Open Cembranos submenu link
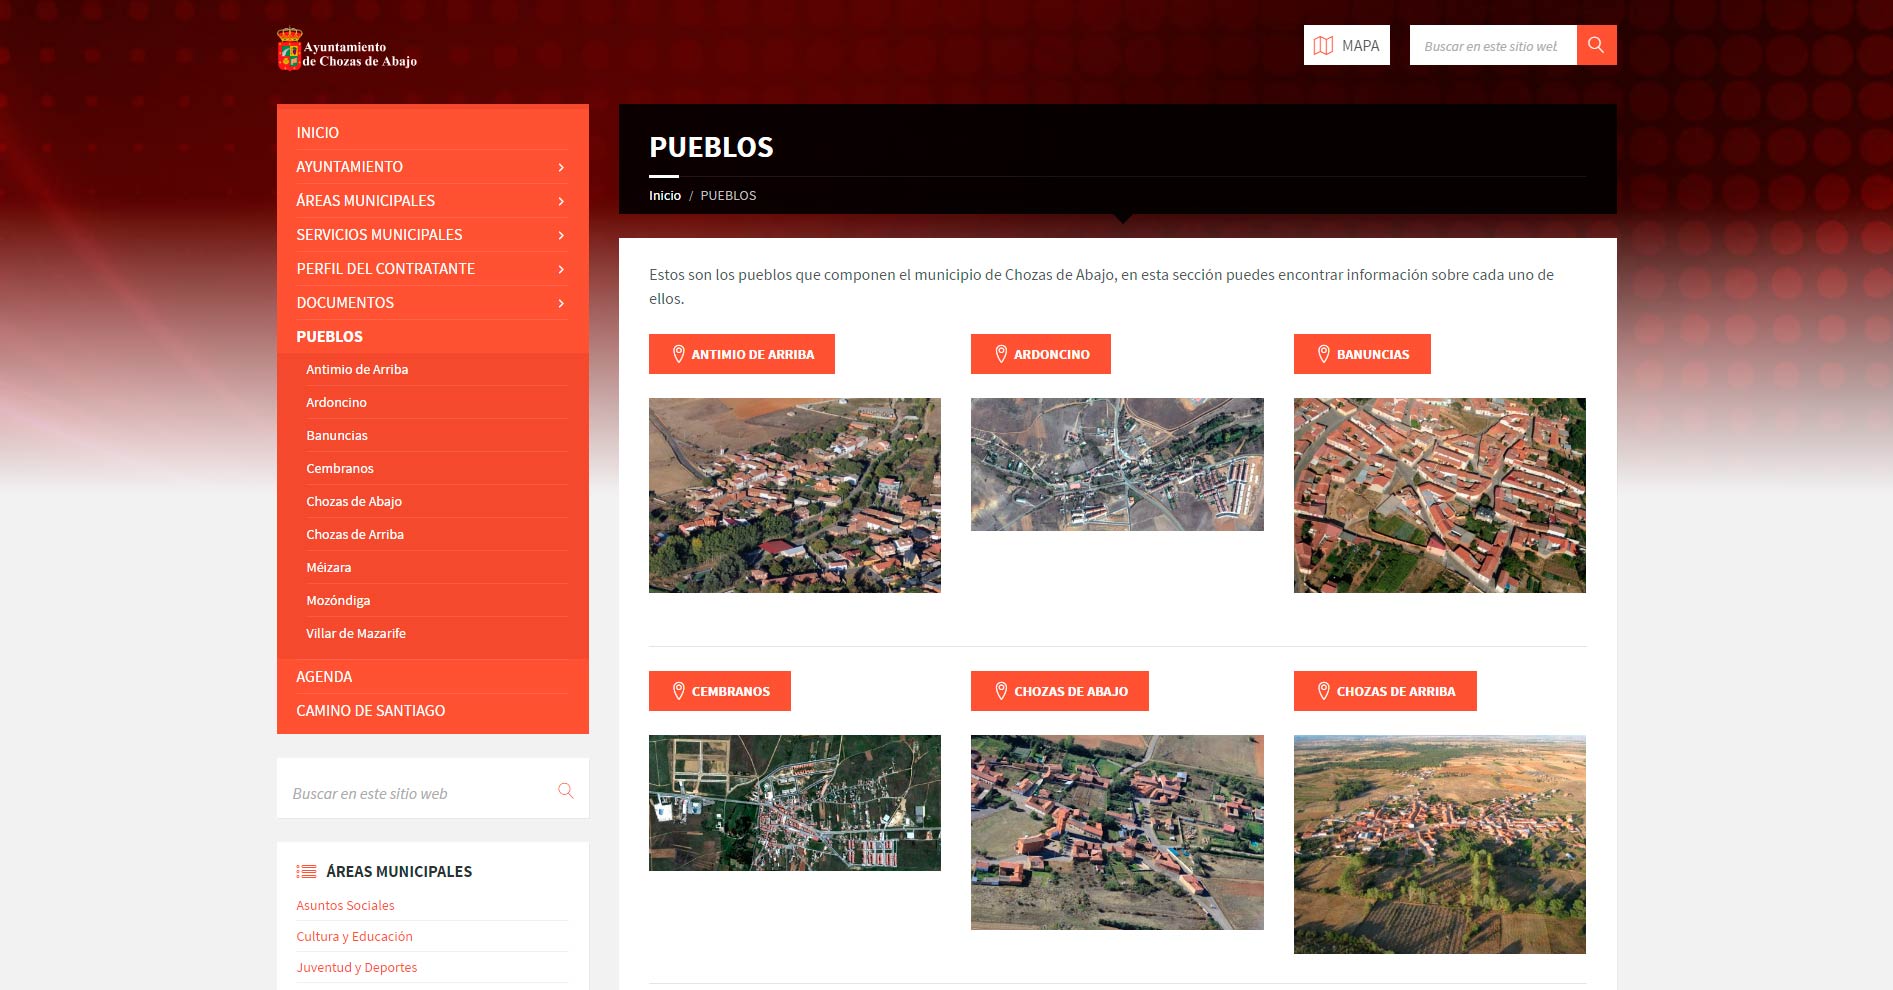The height and width of the screenshot is (990, 1893). [x=340, y=468]
